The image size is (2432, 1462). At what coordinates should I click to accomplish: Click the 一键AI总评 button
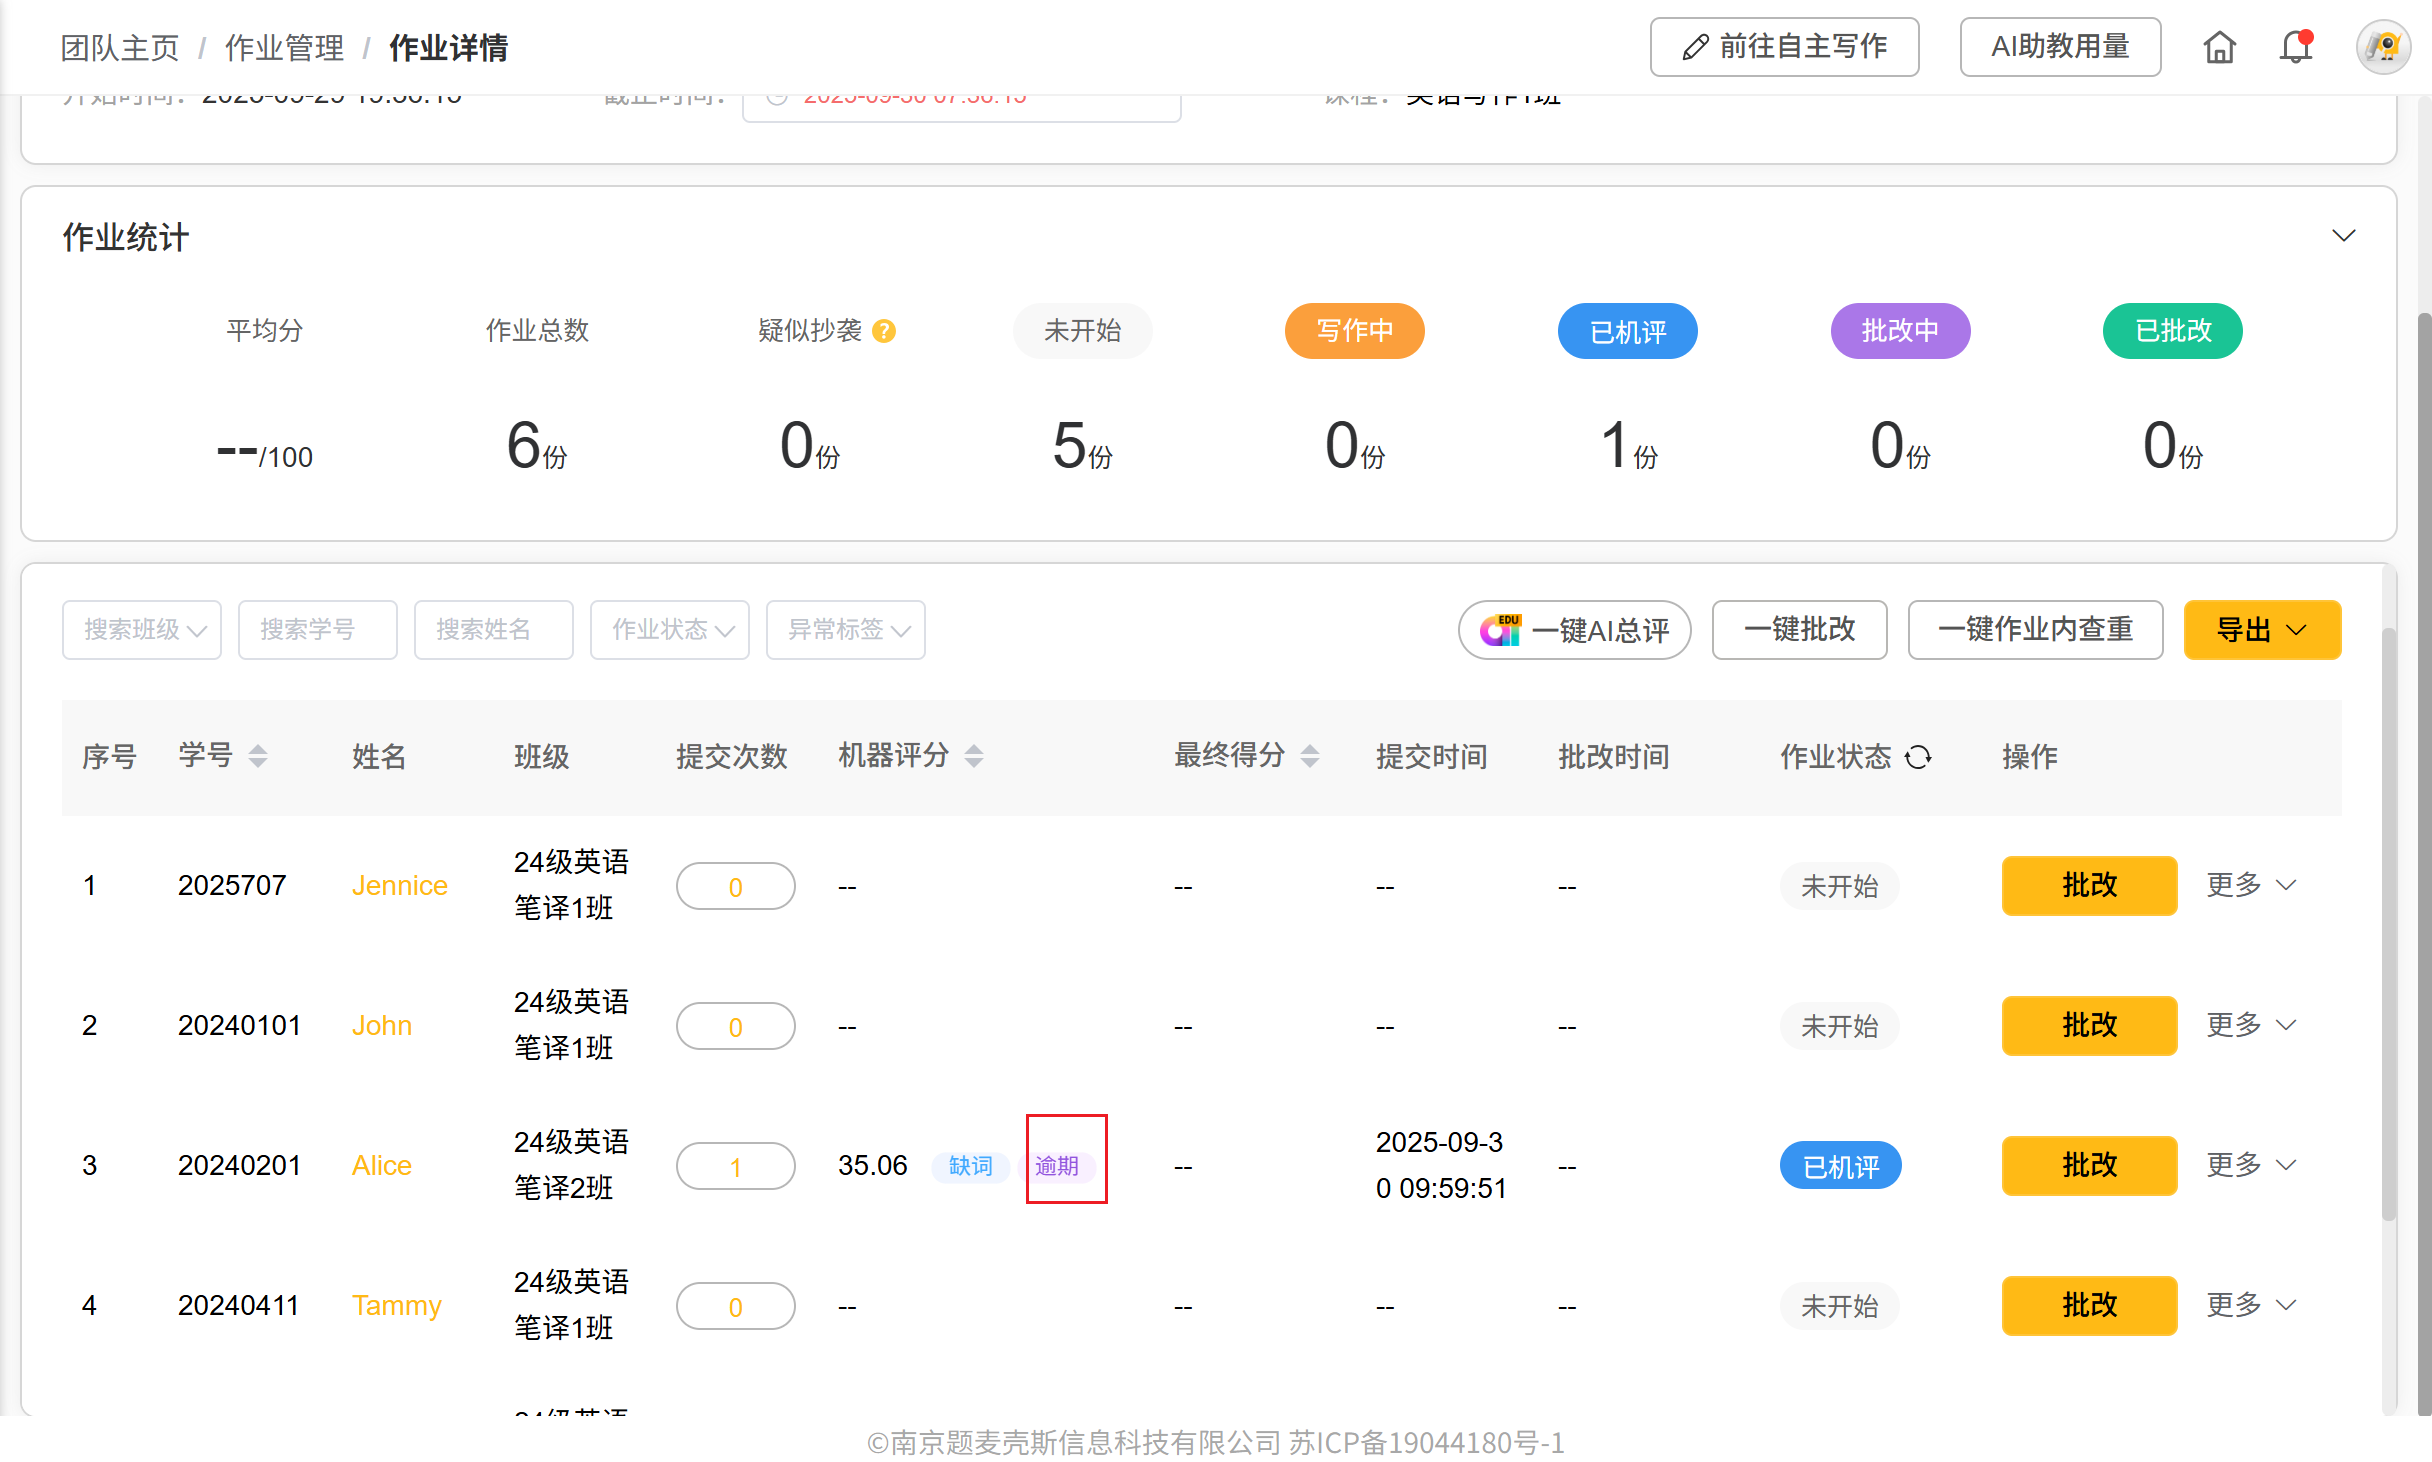point(1574,630)
